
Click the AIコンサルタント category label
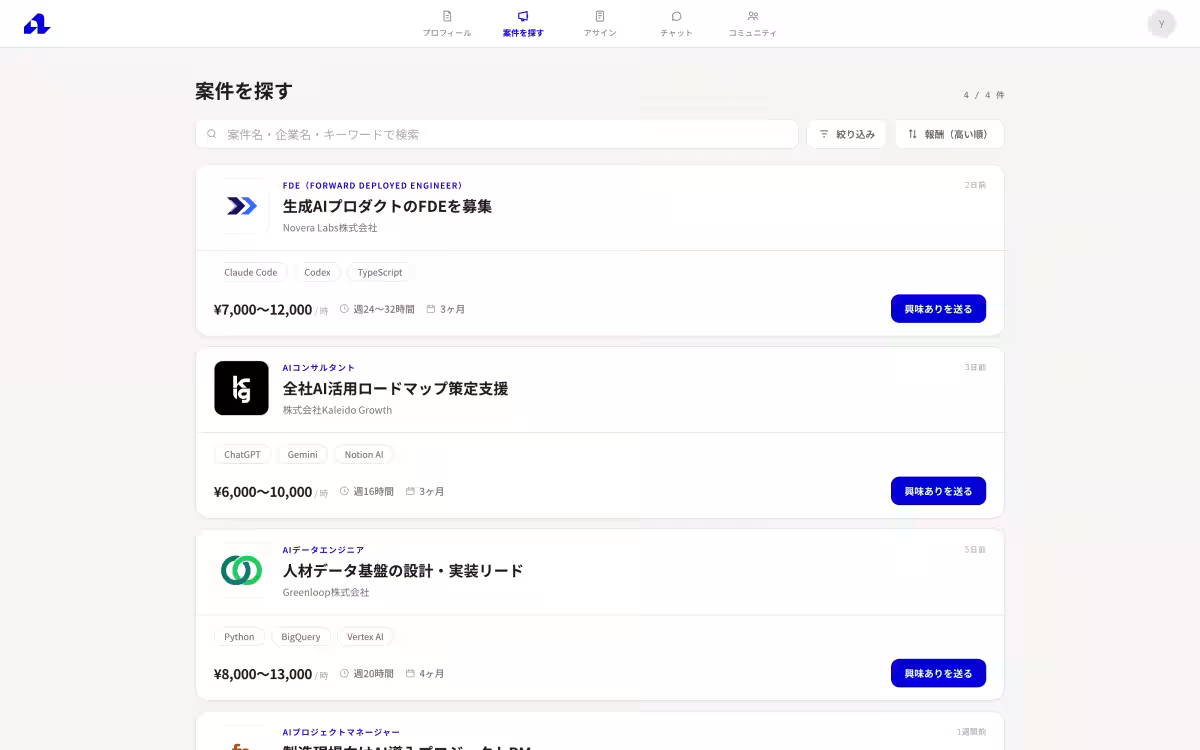point(319,367)
